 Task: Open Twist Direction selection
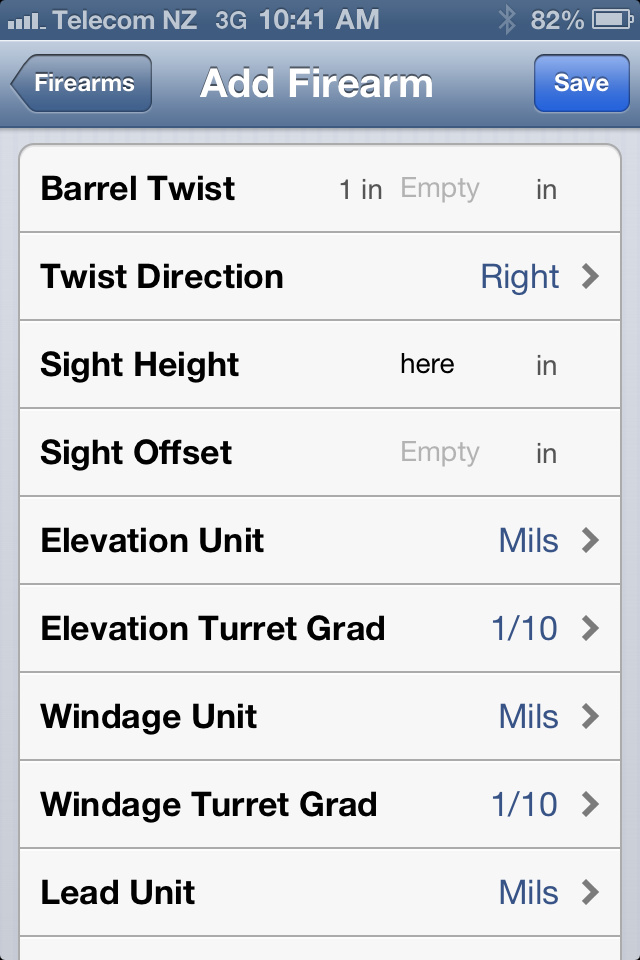[320, 276]
